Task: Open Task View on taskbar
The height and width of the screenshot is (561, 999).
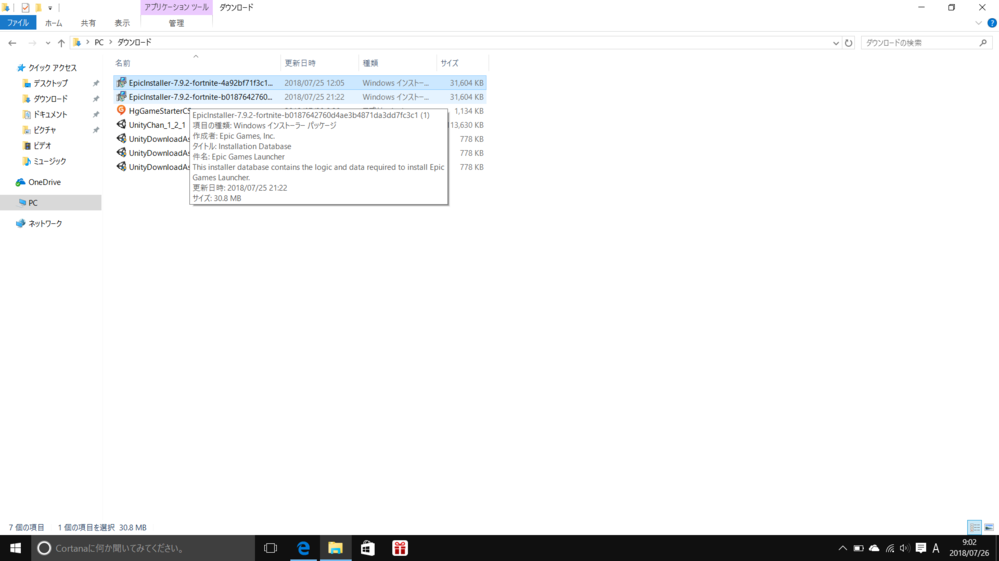Action: pyautogui.click(x=270, y=548)
